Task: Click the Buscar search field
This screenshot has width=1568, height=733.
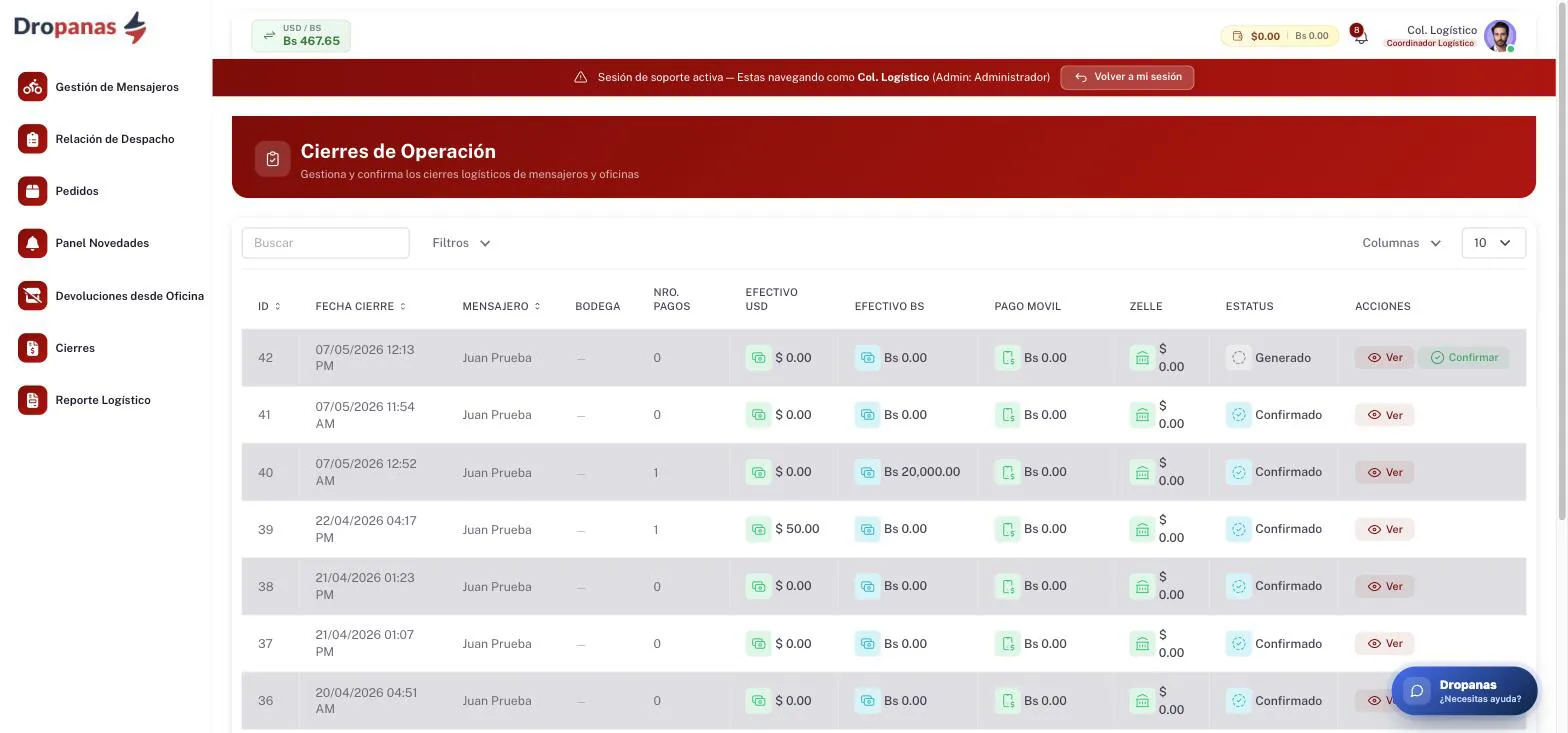Action: pos(326,243)
